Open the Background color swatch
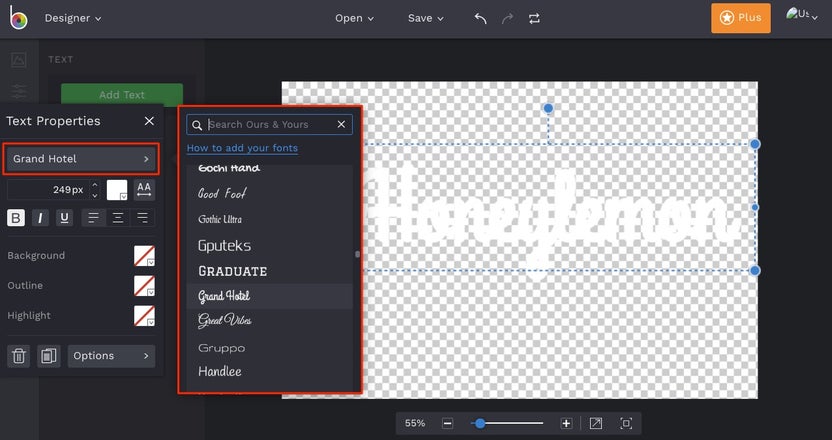 coord(144,255)
